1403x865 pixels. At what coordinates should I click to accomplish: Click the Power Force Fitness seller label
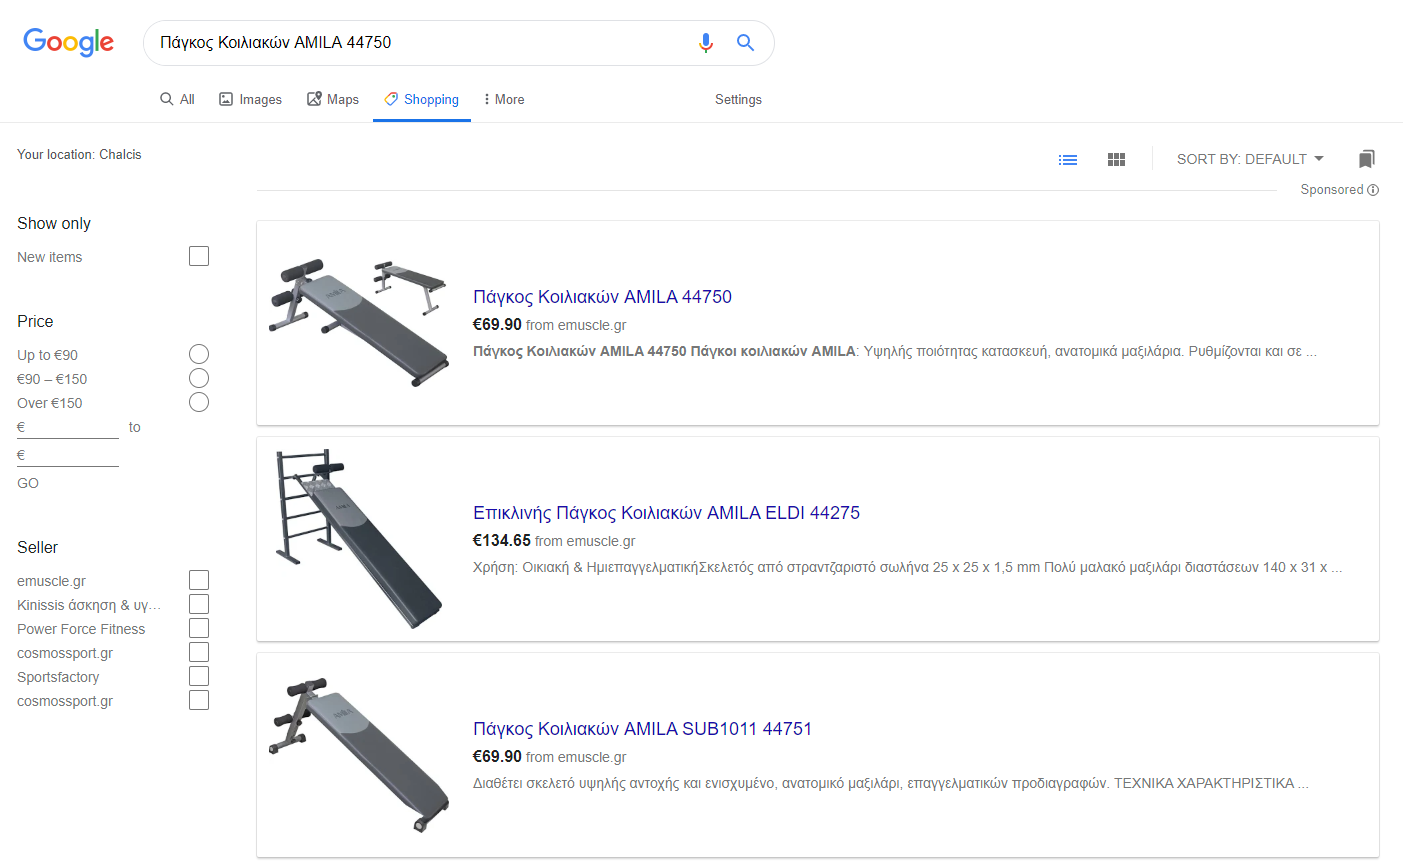click(81, 629)
